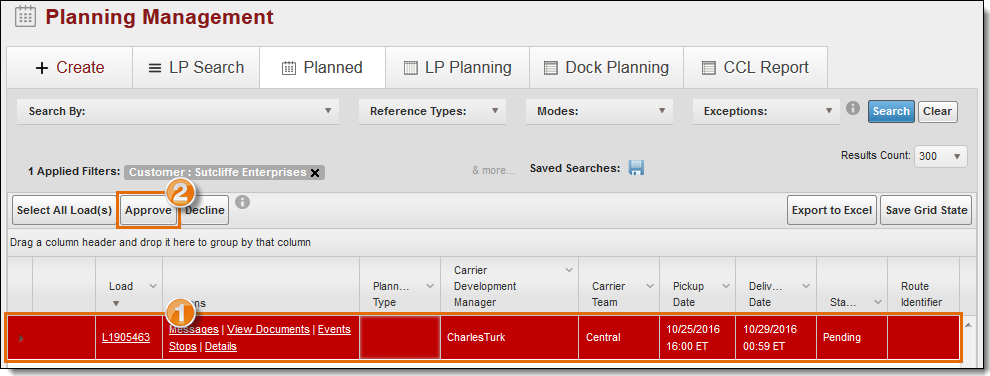The image size is (990, 376).
Task: Open load link L1905463
Action: tap(126, 337)
